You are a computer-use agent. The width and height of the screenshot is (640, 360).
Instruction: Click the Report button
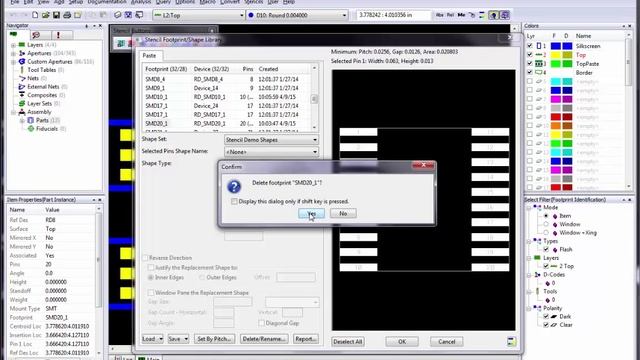306,339
